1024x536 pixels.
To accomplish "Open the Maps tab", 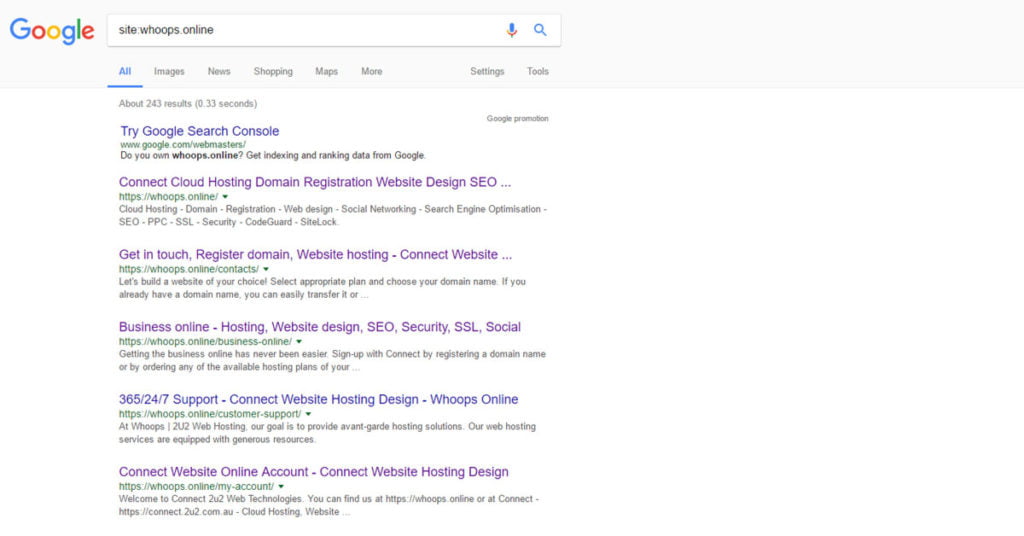I will click(327, 71).
